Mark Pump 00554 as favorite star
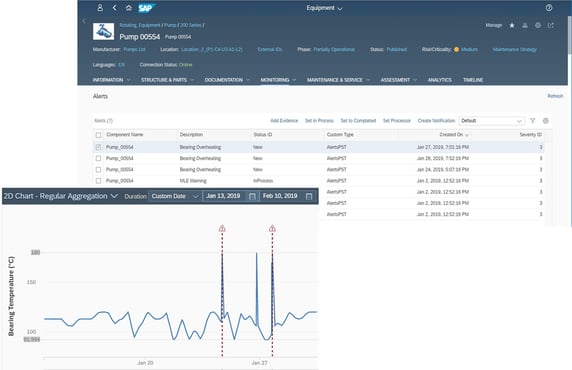This screenshot has height=370, width=572. pos(512,25)
